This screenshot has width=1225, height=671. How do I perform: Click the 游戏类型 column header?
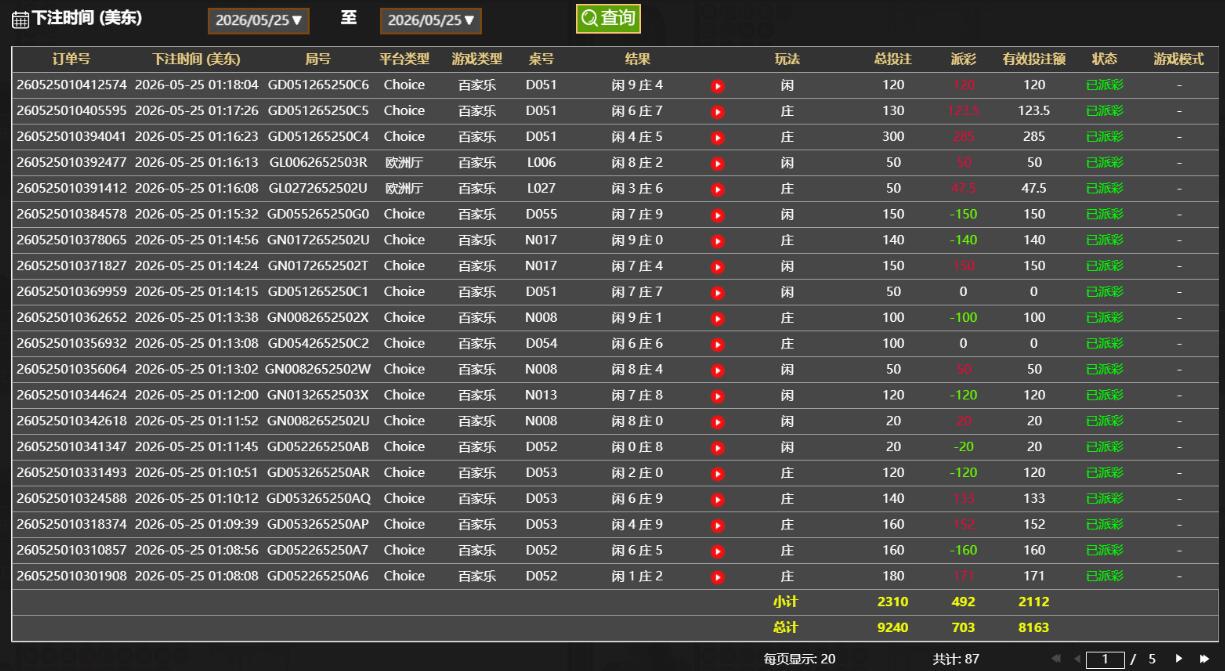[477, 59]
